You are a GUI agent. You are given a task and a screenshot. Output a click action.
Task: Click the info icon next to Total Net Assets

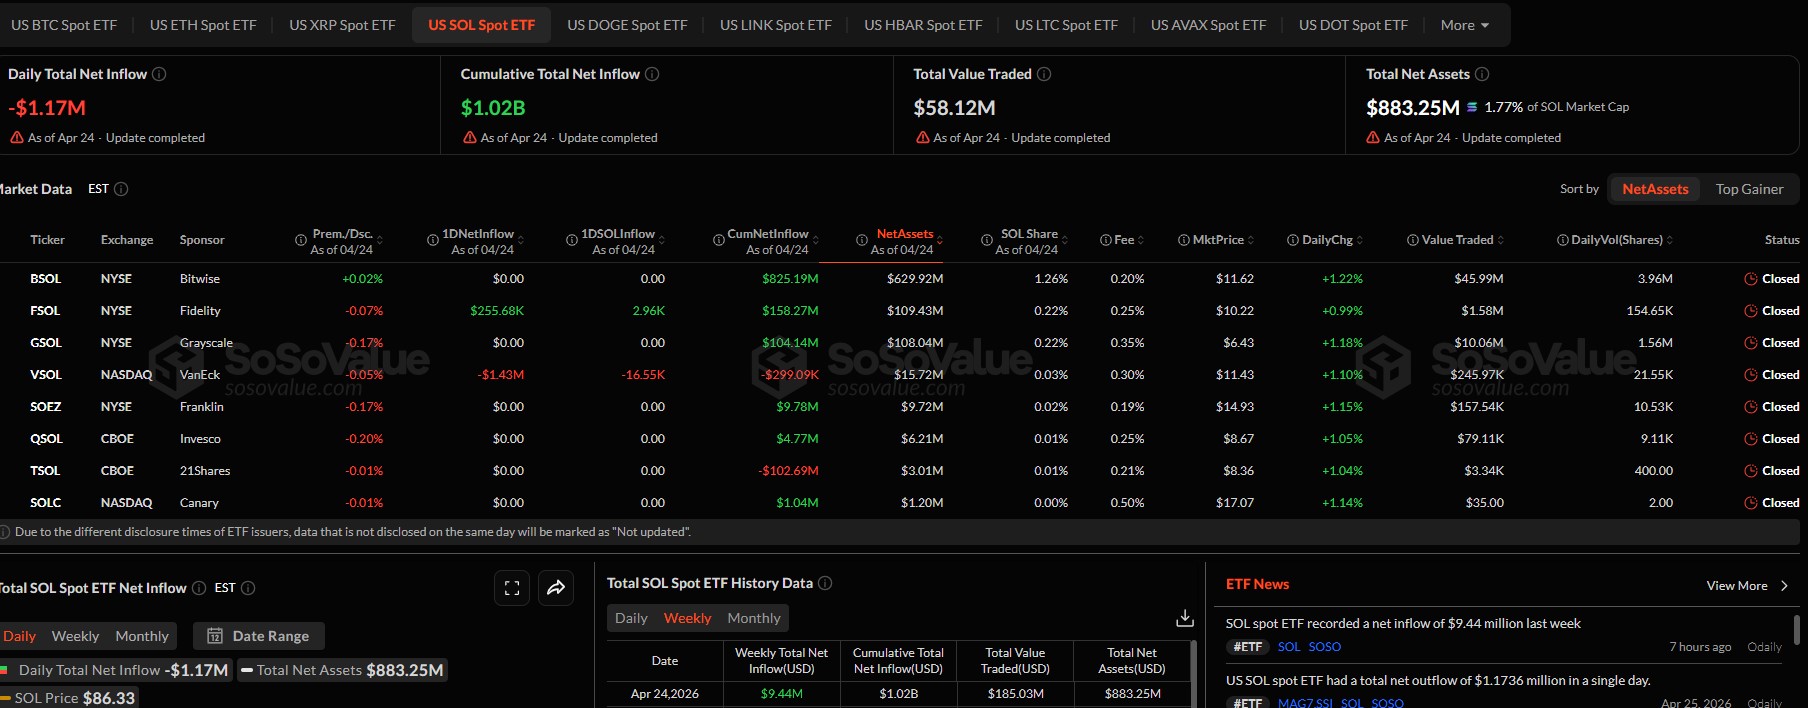coord(1482,74)
